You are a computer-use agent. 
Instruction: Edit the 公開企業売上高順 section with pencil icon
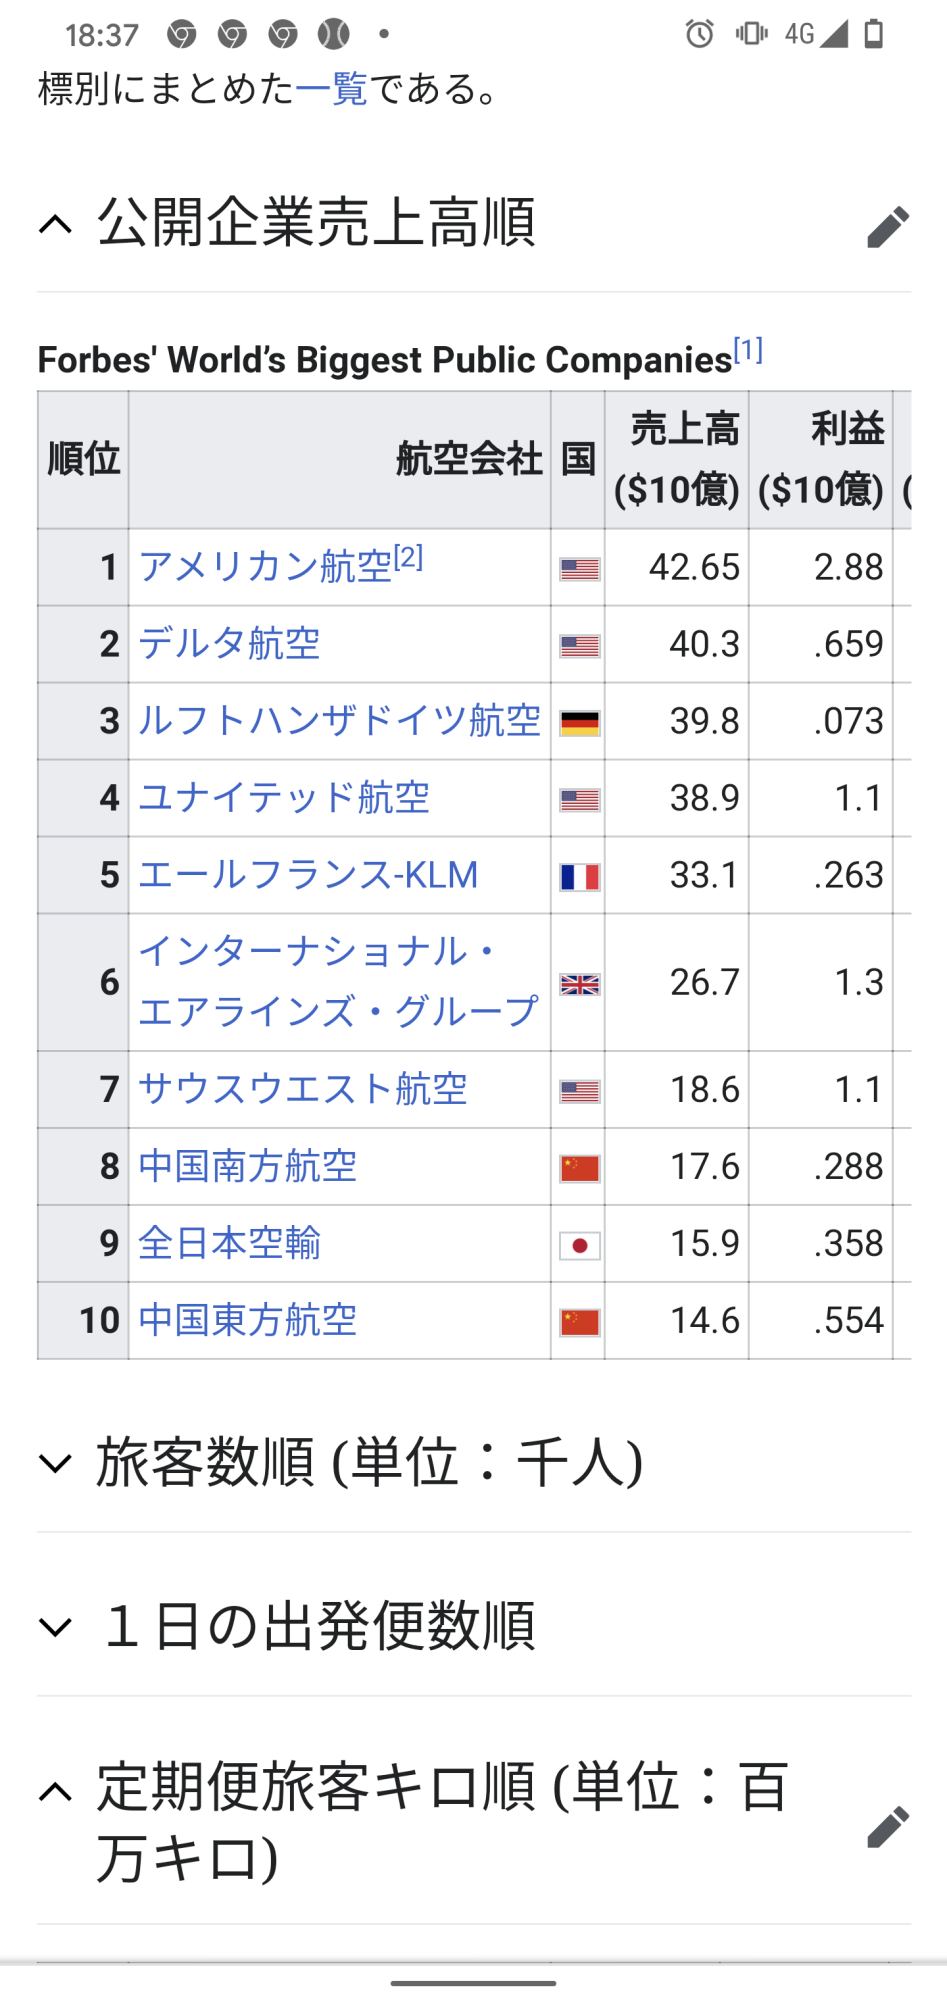tap(887, 226)
